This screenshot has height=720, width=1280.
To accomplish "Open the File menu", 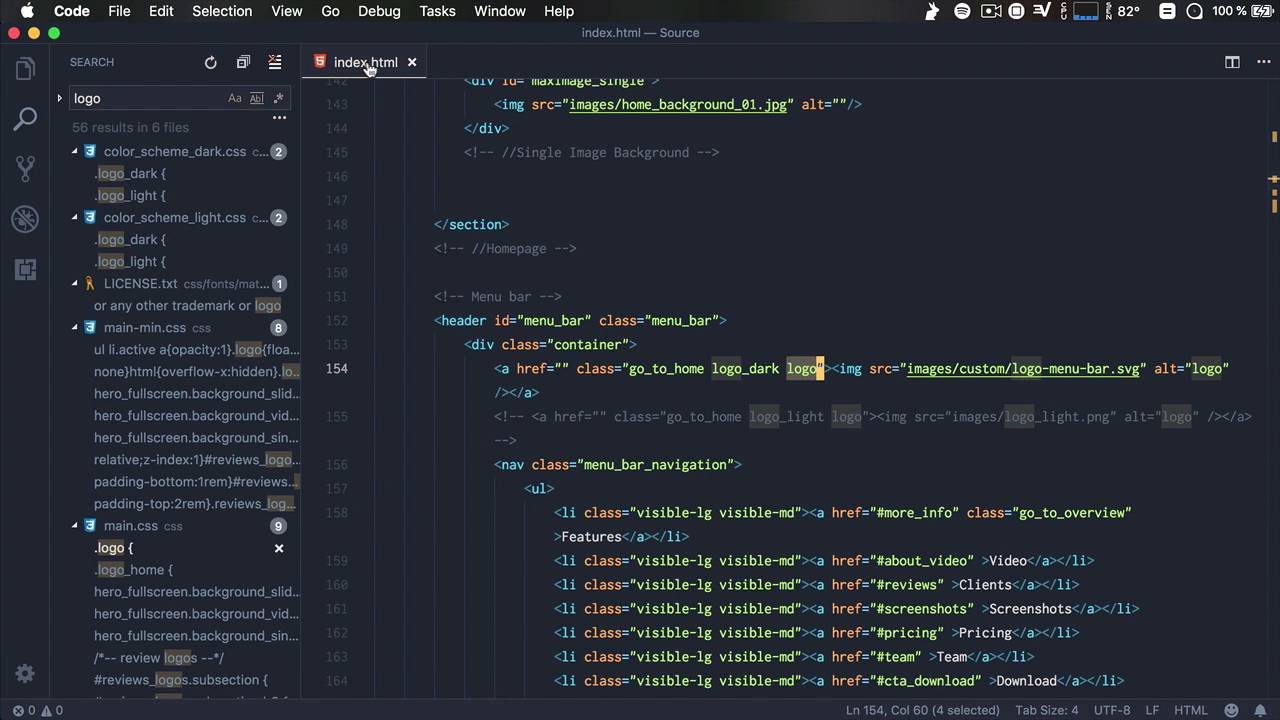I will click(119, 11).
